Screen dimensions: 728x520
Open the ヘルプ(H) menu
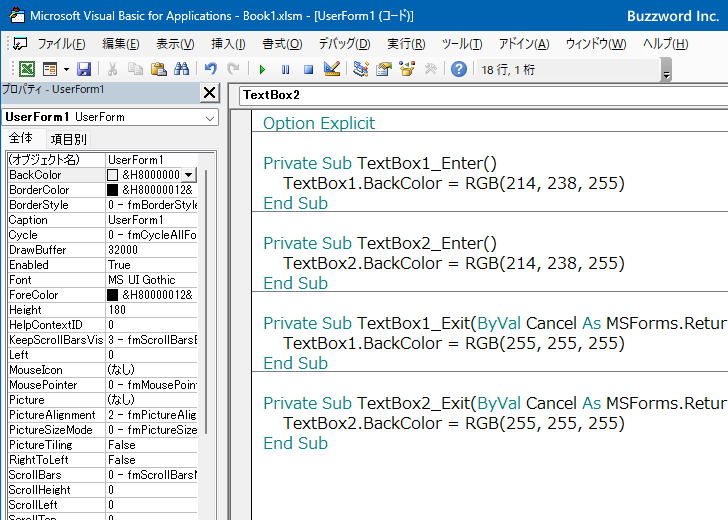pyautogui.click(x=666, y=44)
